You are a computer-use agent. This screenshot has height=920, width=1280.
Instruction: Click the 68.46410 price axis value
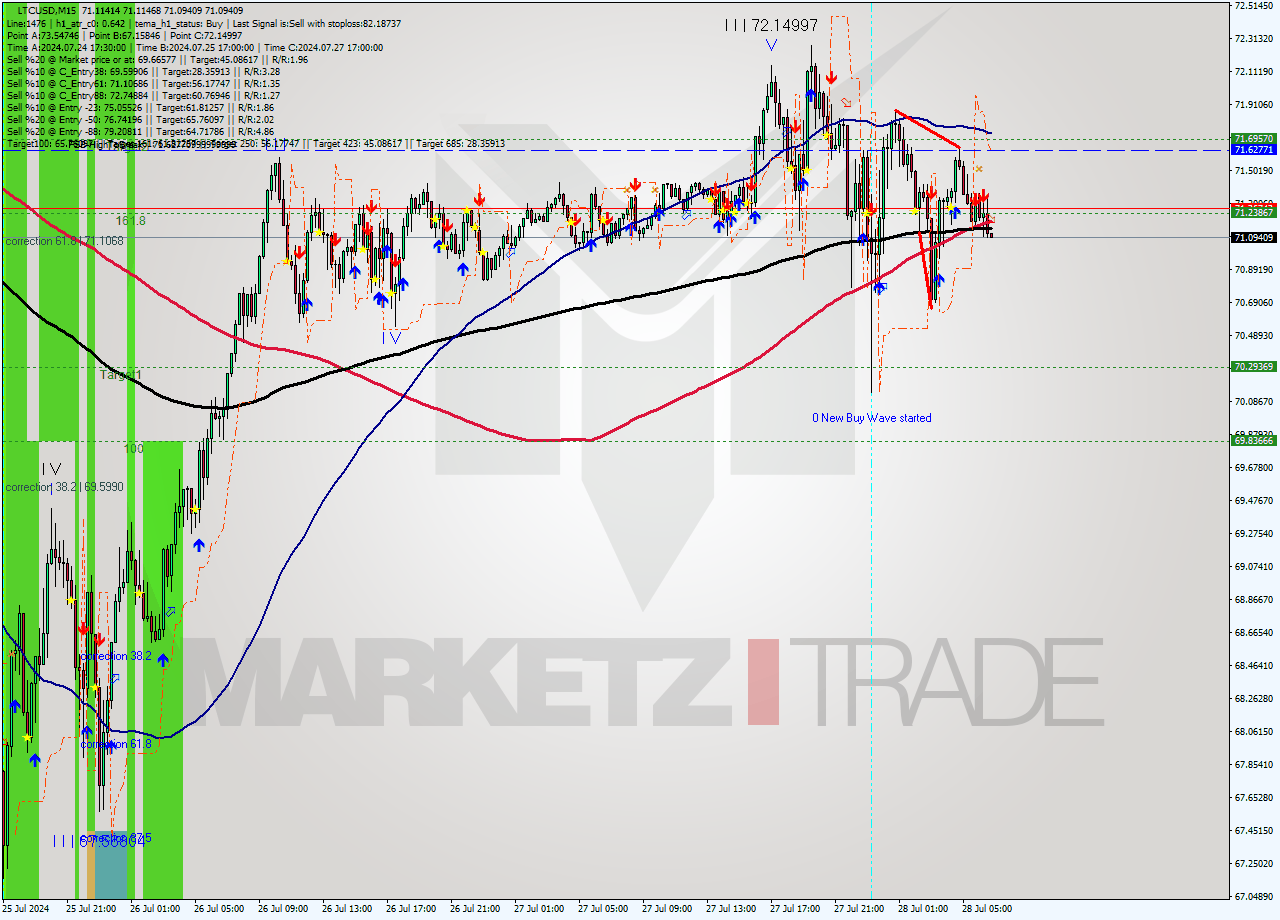pyautogui.click(x=1253, y=666)
